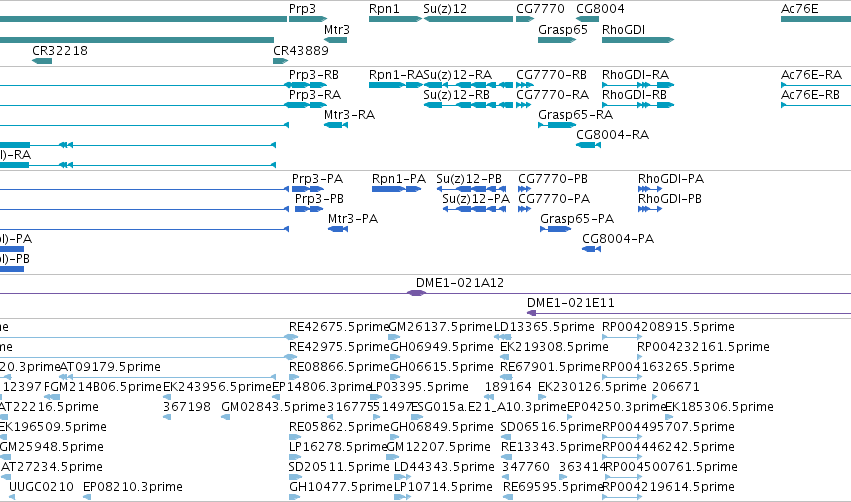Open the Mtr3-PA protein label
The width and height of the screenshot is (851, 502).
click(353, 219)
